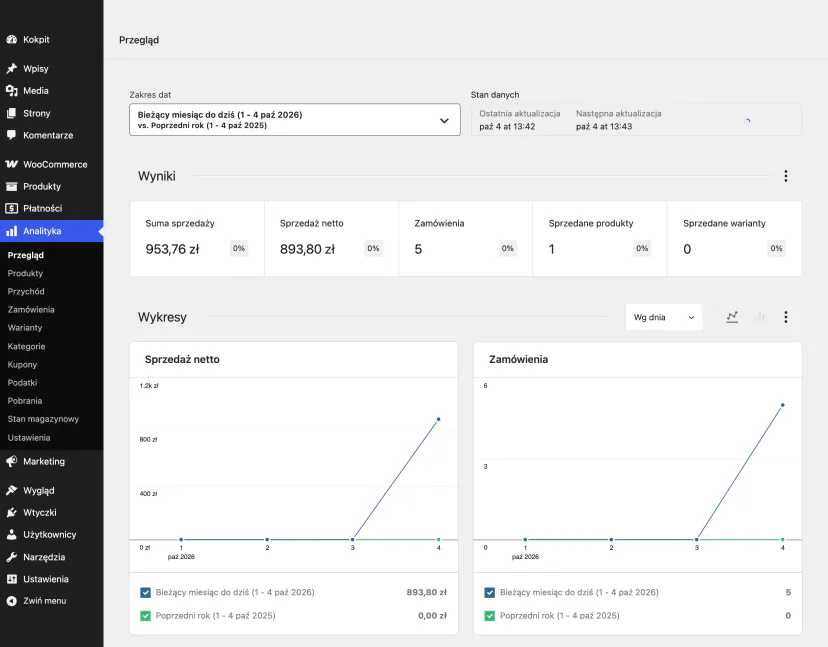
Task: Click the Następna aktualizacja loading spinner
Action: [747, 121]
